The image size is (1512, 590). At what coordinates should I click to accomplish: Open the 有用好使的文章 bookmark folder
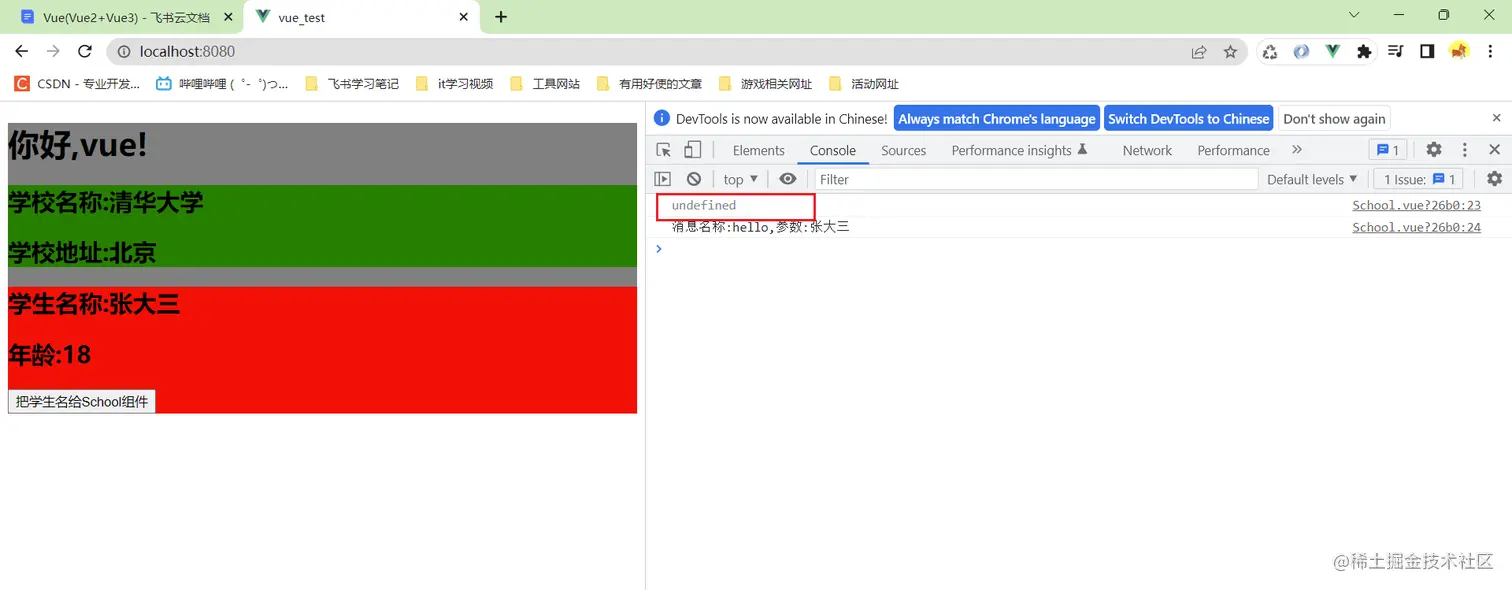pos(648,84)
